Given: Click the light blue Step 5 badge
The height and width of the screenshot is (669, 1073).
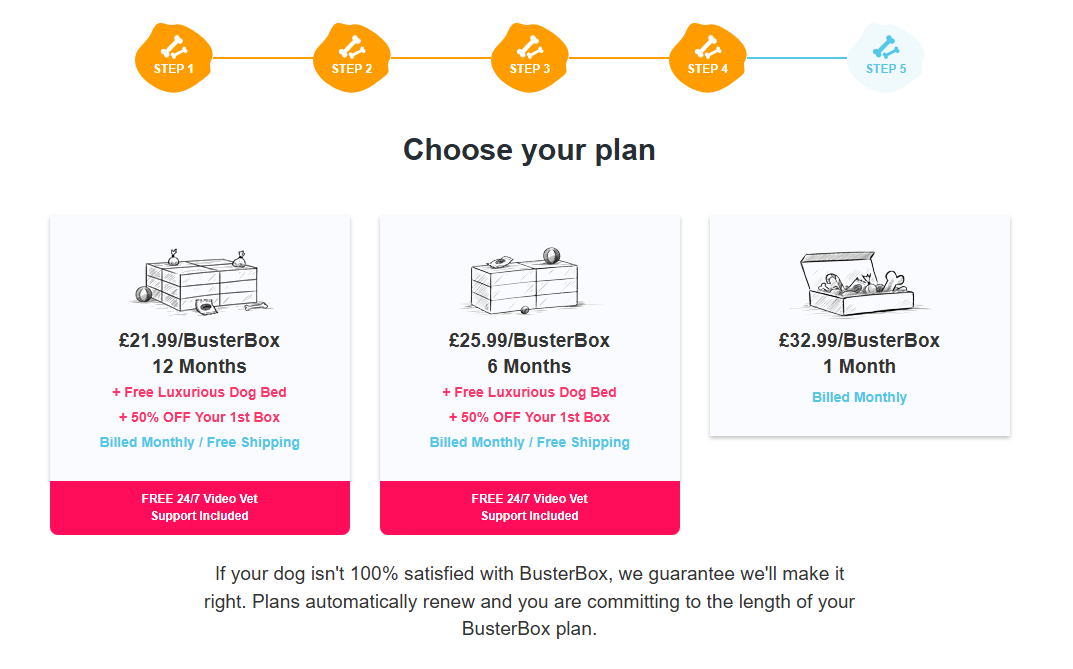Looking at the screenshot, I should pos(886,58).
